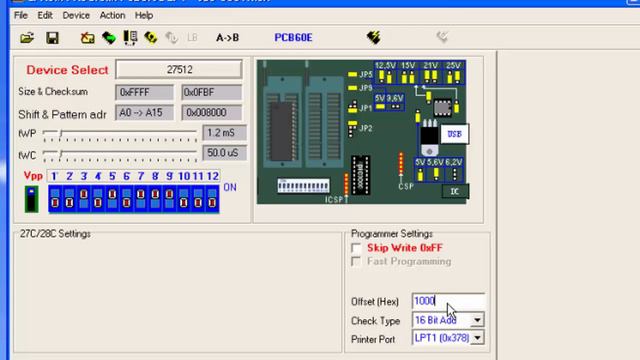Viewport: 640px width, 360px height.
Task: Click the greyed-out chip icon beside LB
Action: point(172,38)
